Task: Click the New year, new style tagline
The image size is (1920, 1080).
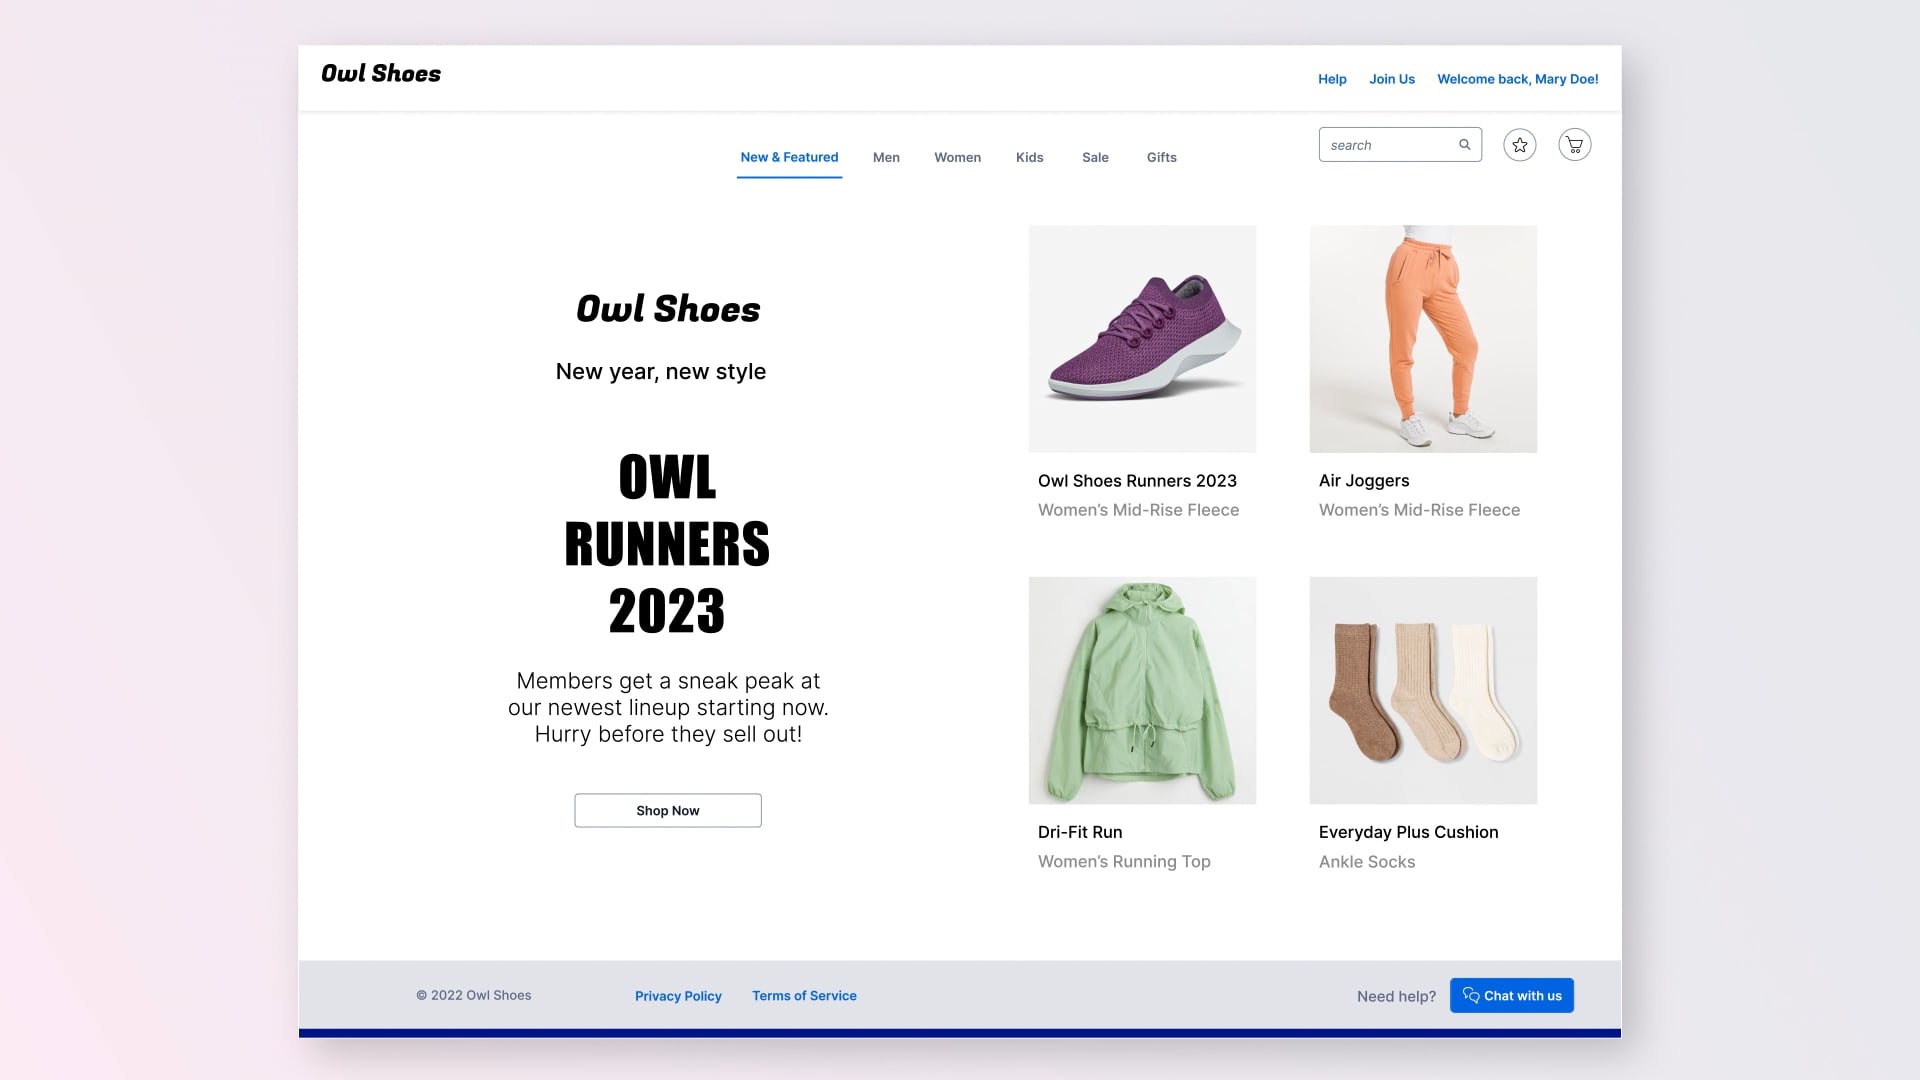Action: (661, 372)
